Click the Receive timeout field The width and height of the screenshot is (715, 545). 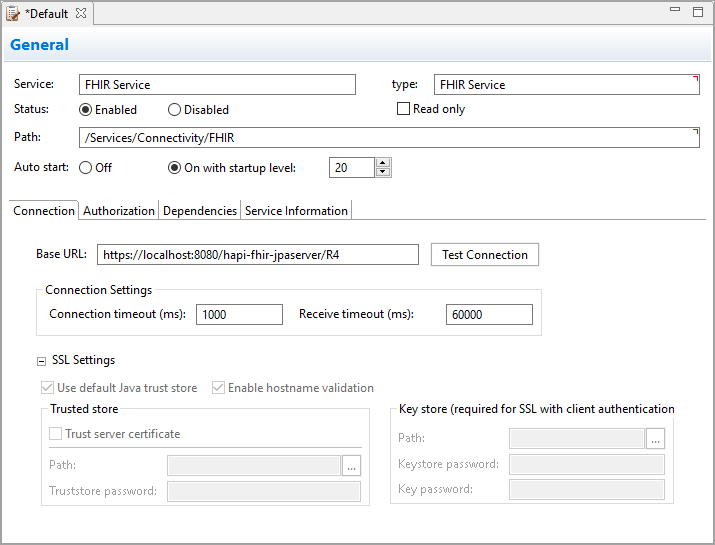coord(489,314)
